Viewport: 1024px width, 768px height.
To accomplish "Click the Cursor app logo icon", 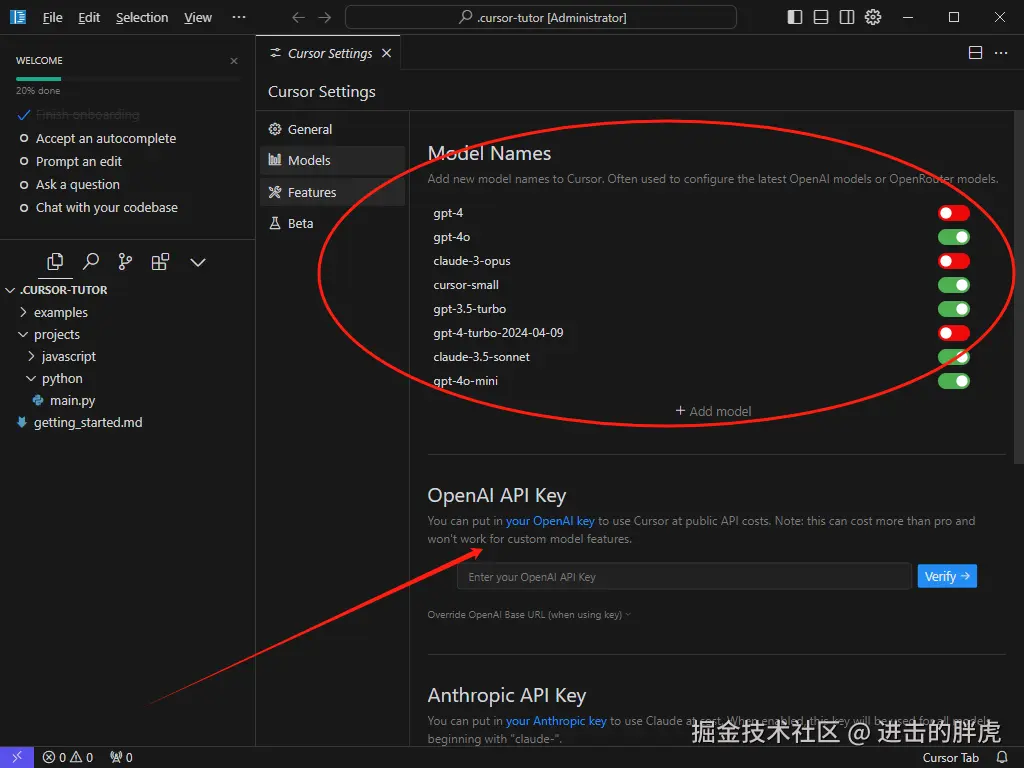I will pyautogui.click(x=18, y=17).
